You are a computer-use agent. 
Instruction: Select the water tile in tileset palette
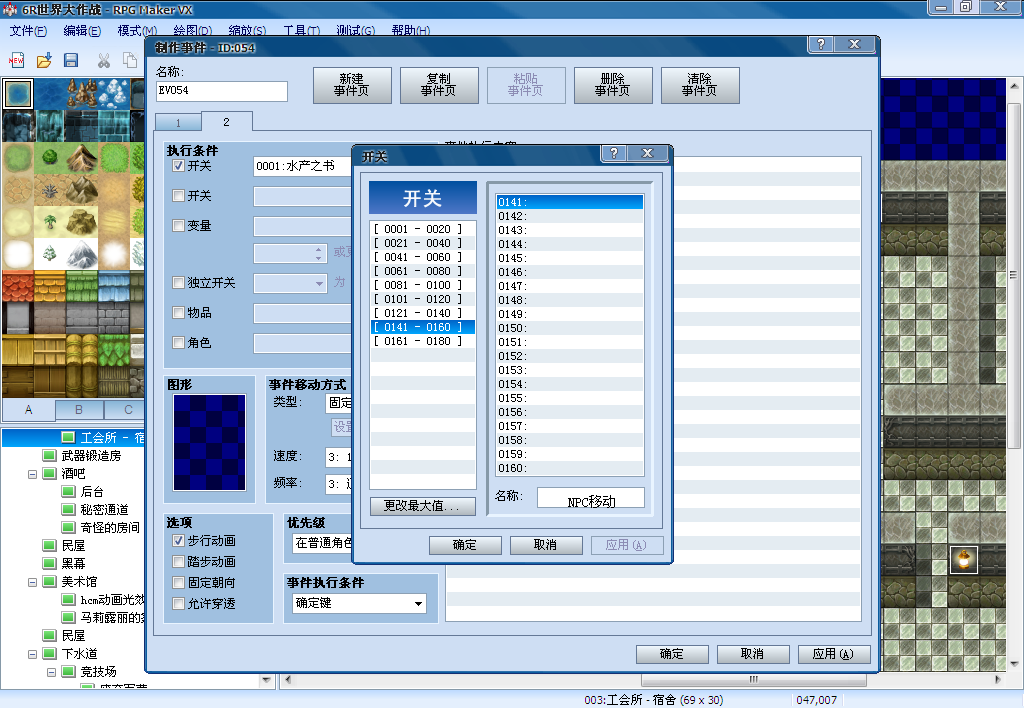18,94
